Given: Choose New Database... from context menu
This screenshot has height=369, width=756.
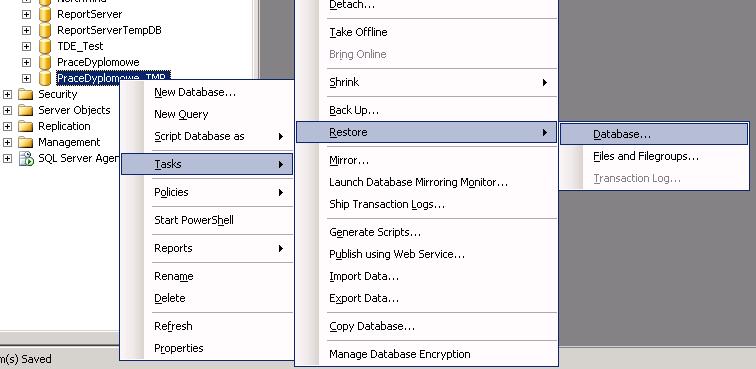Looking at the screenshot, I should 207,92.
